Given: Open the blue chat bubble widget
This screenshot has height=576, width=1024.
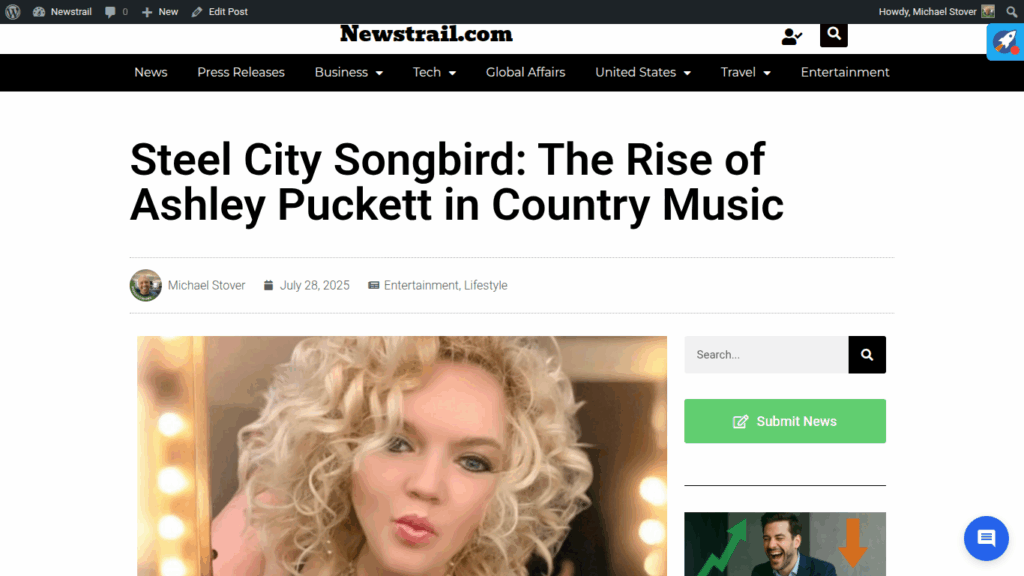Looking at the screenshot, I should click(x=986, y=538).
